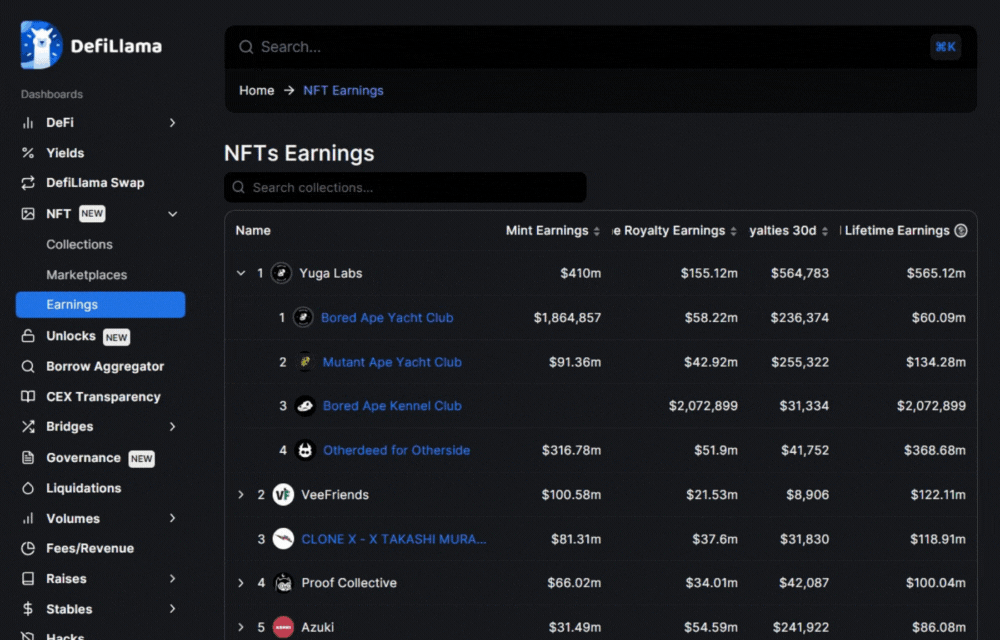The height and width of the screenshot is (640, 1000).
Task: Click the NFT image icon in sidebar
Action: 28,214
